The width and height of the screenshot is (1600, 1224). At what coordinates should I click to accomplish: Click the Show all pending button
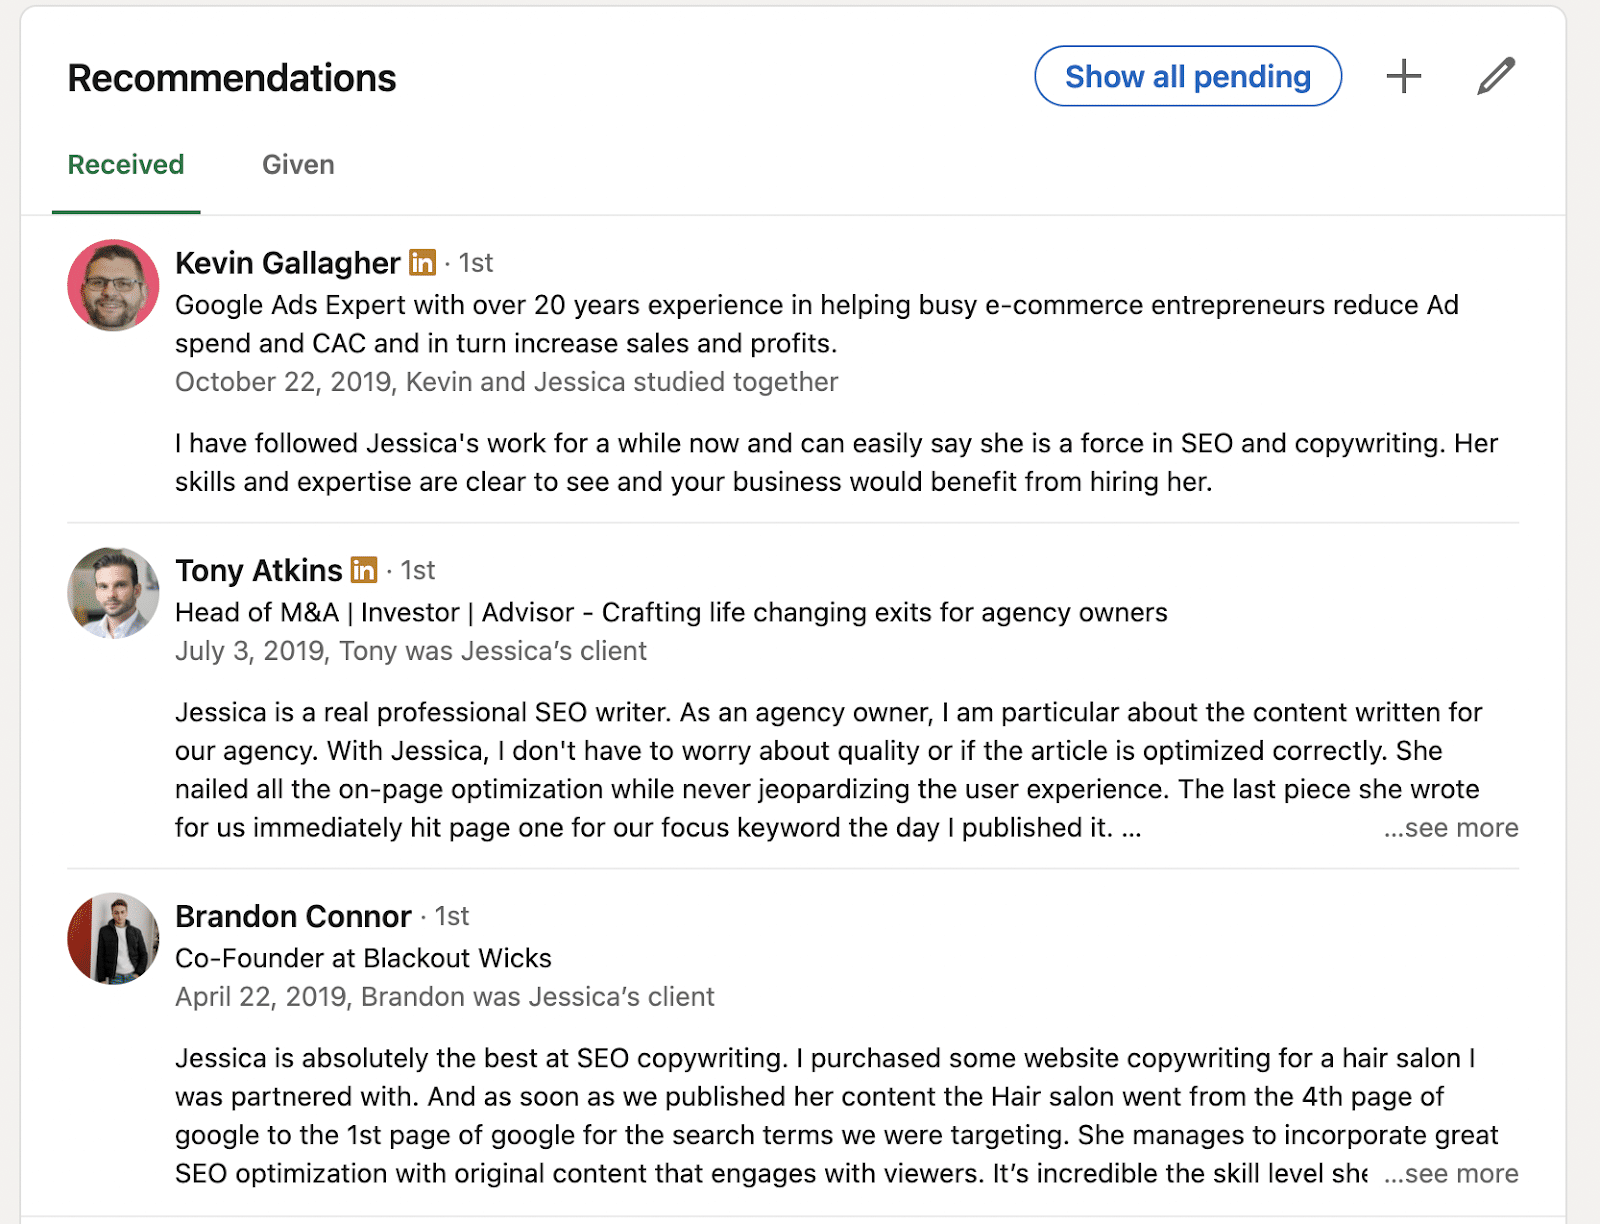[x=1187, y=76]
